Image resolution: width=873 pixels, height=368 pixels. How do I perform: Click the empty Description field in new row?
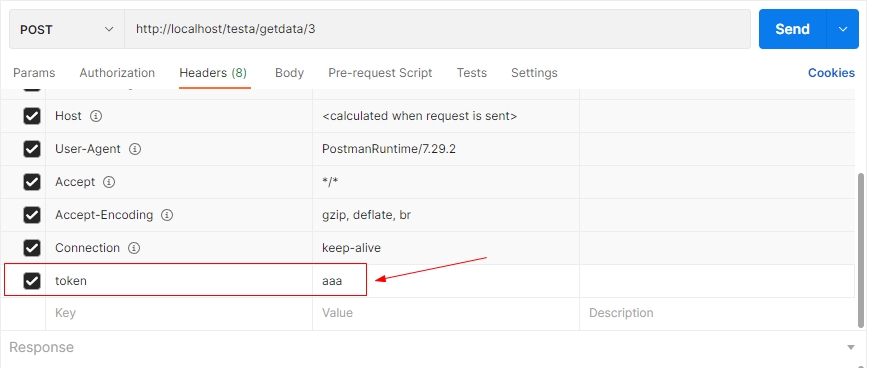(x=717, y=313)
